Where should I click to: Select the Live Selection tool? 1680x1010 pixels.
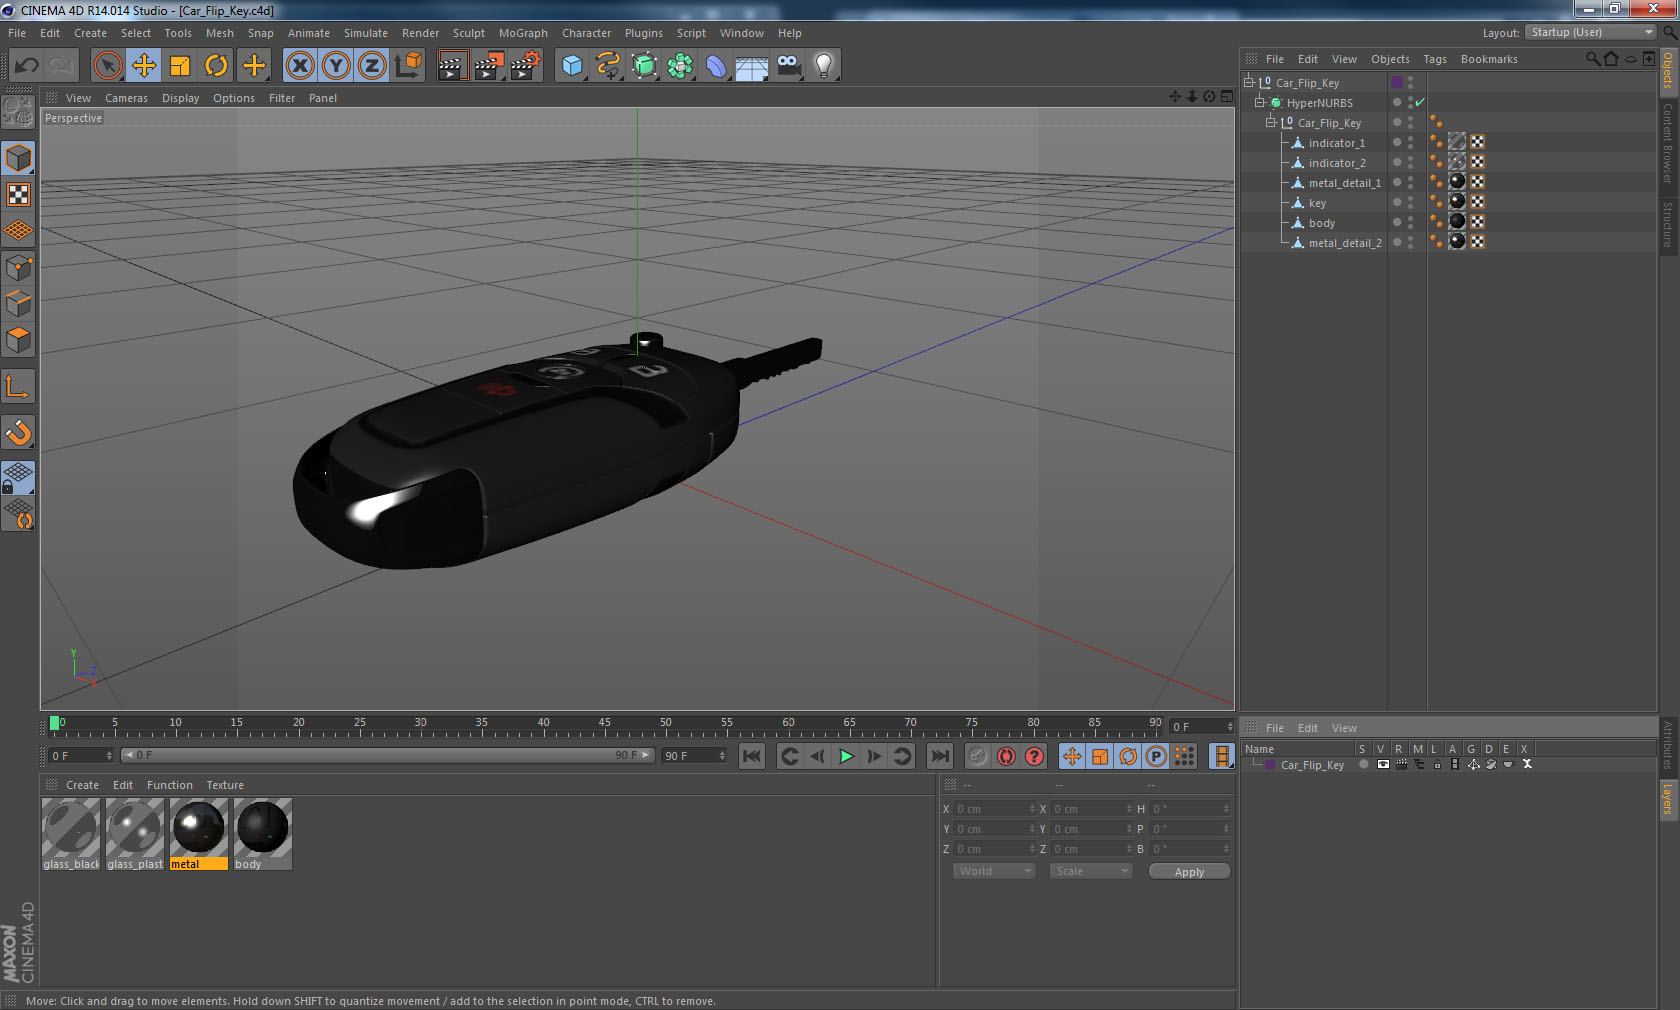click(x=107, y=66)
